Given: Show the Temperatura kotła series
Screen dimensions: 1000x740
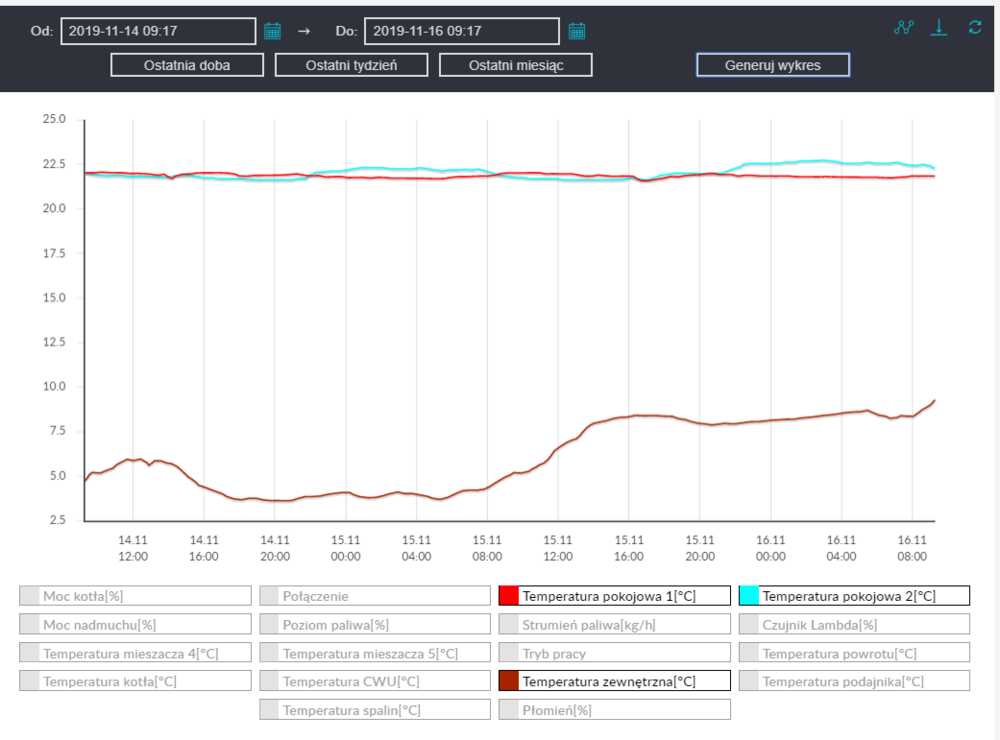Looking at the screenshot, I should click(135, 681).
